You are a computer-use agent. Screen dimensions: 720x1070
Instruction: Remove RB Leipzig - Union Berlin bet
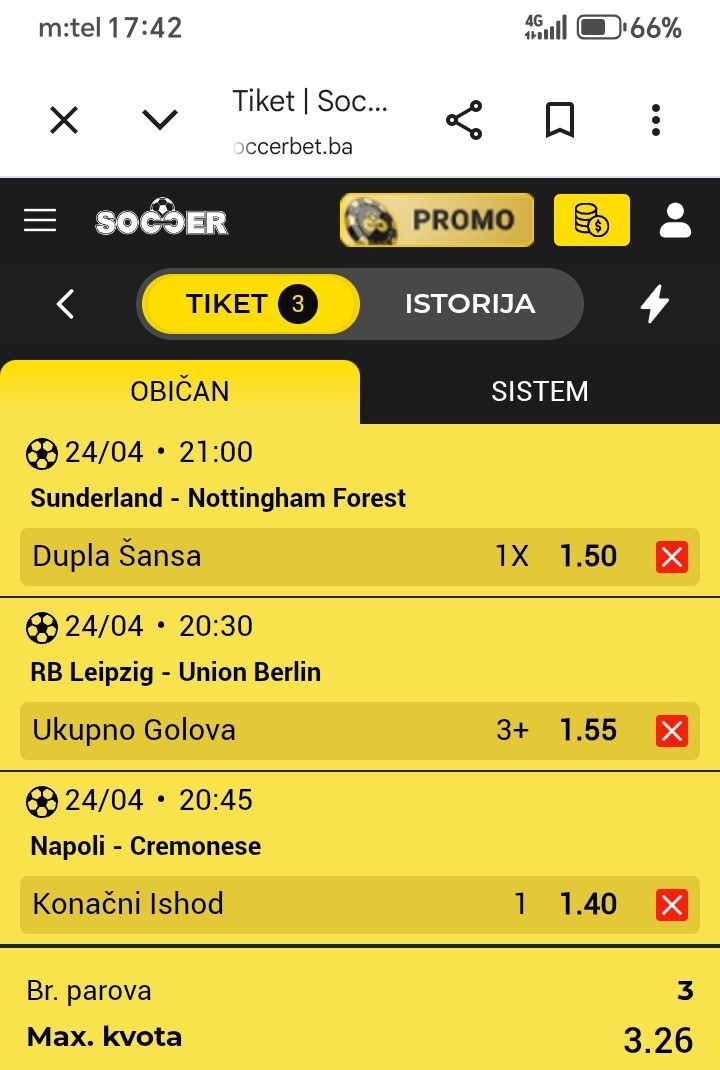(x=671, y=731)
